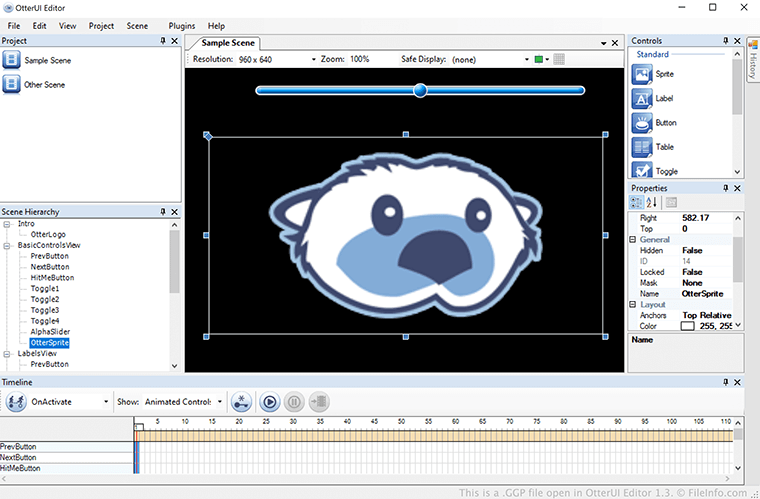Click the add keyframe icon in Timeline

coord(240,402)
